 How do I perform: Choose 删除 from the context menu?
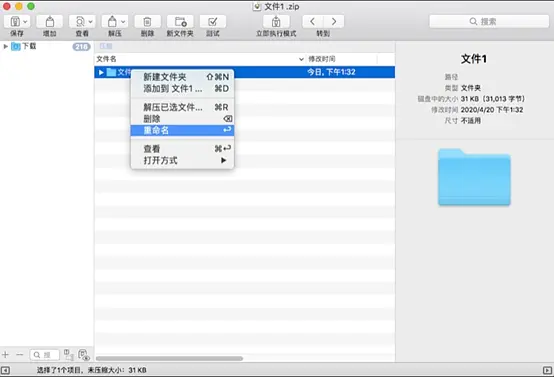[182, 119]
